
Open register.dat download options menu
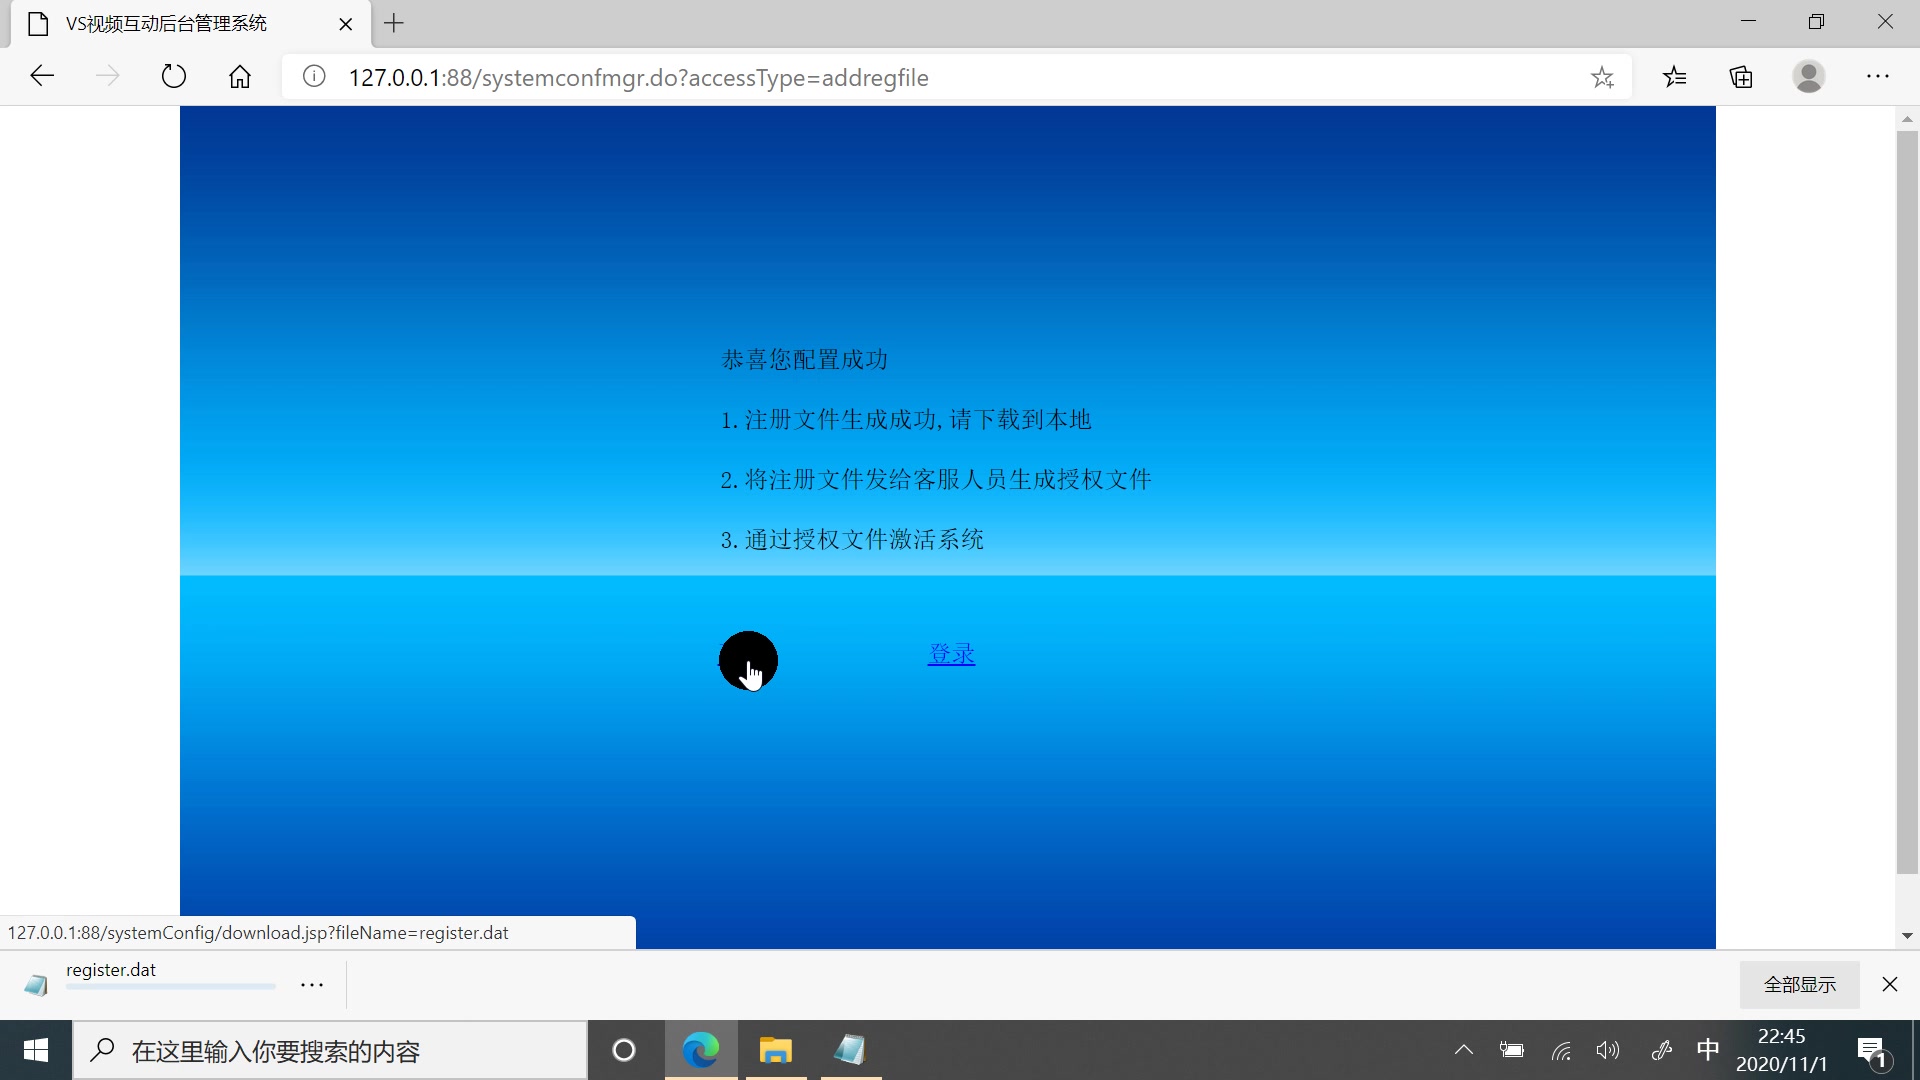[x=312, y=985]
